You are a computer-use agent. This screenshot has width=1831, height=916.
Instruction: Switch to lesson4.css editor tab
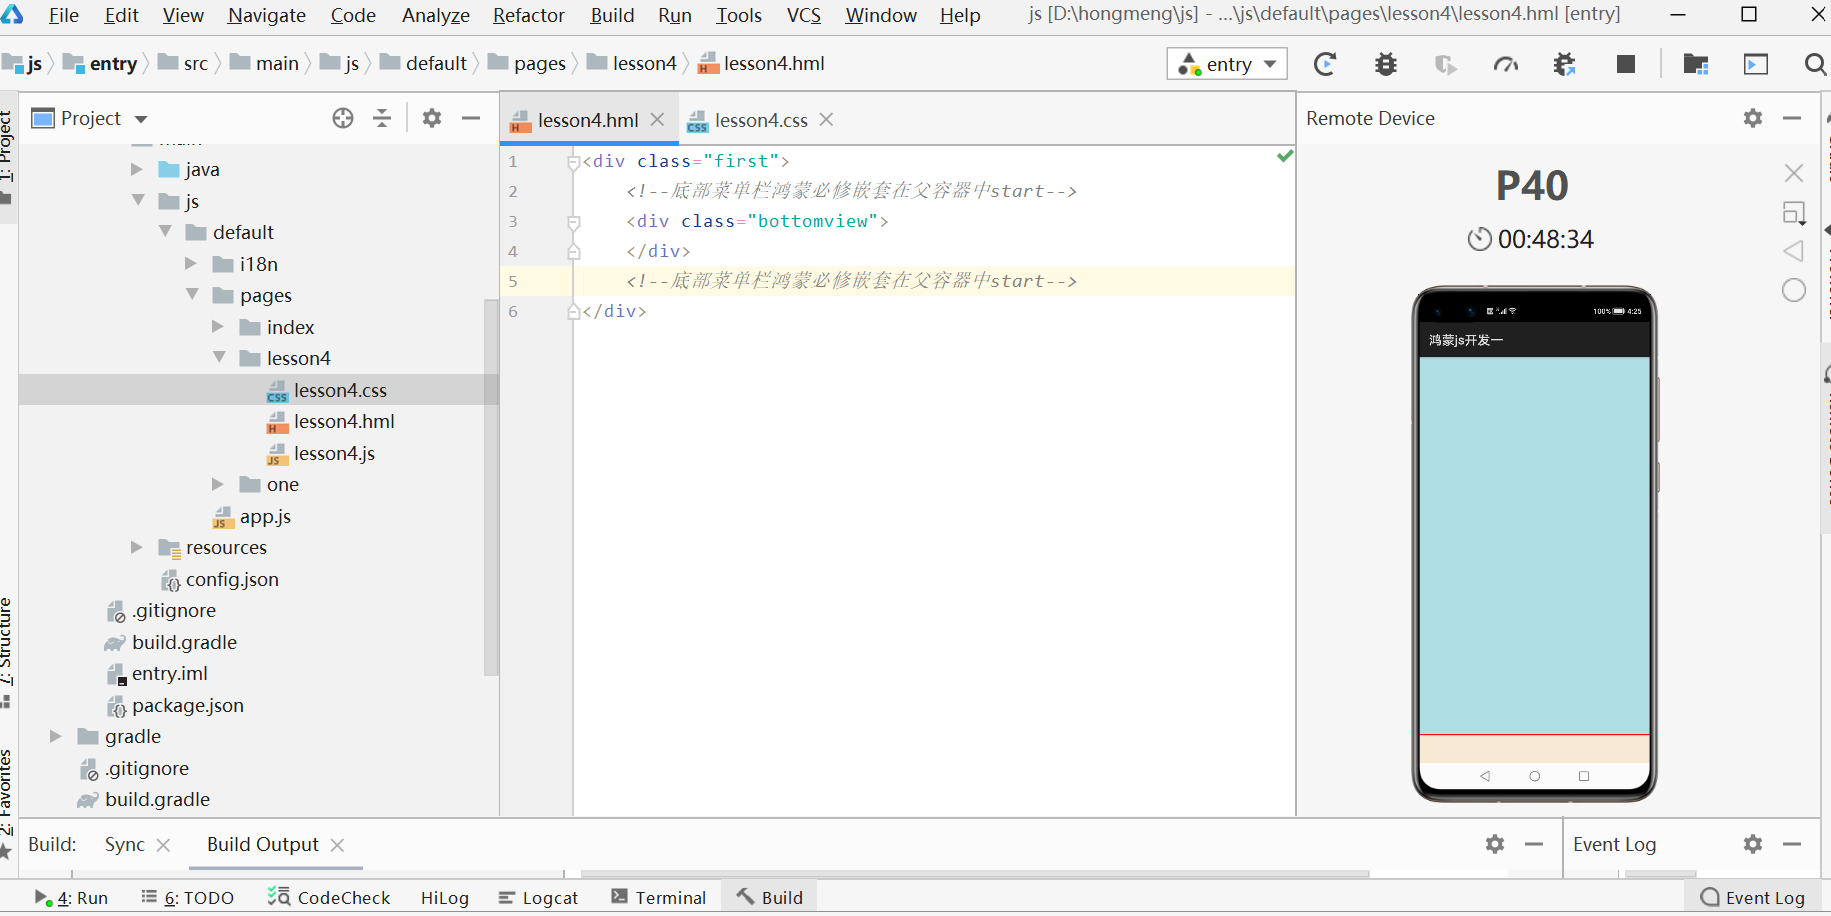761,120
